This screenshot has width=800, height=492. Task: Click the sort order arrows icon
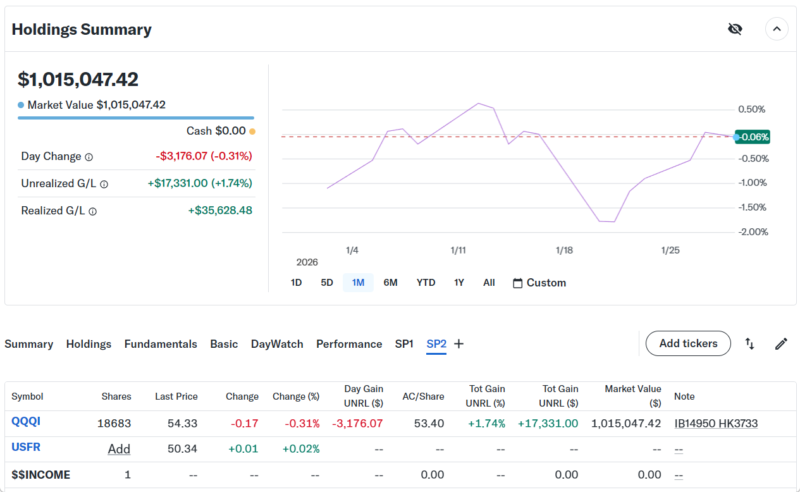[750, 344]
